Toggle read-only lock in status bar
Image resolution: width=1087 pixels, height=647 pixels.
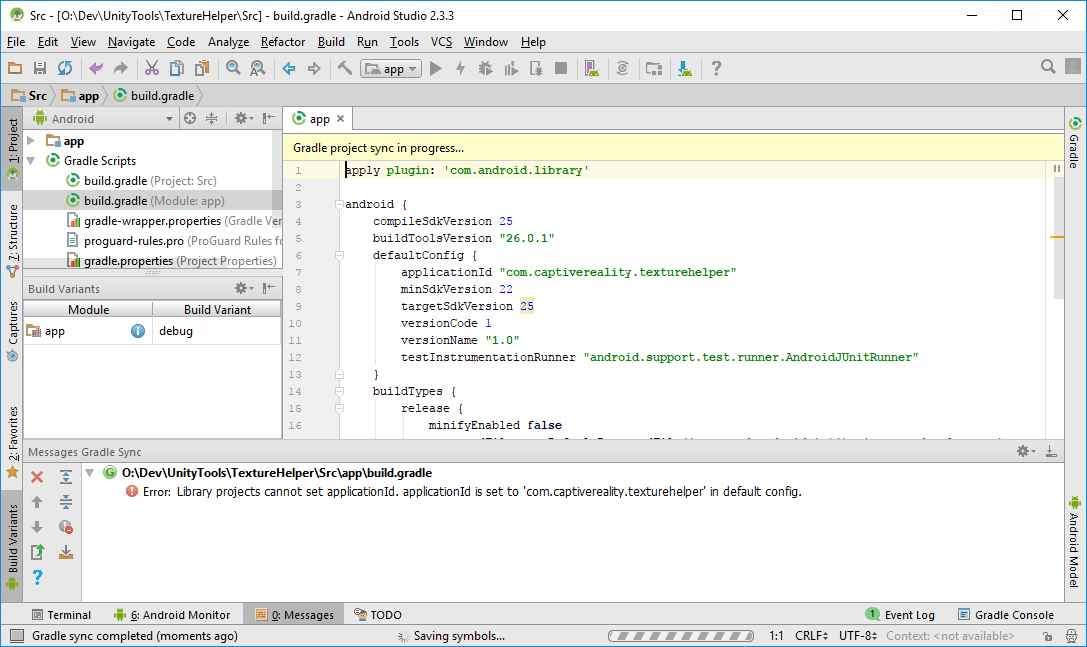[1047, 636]
